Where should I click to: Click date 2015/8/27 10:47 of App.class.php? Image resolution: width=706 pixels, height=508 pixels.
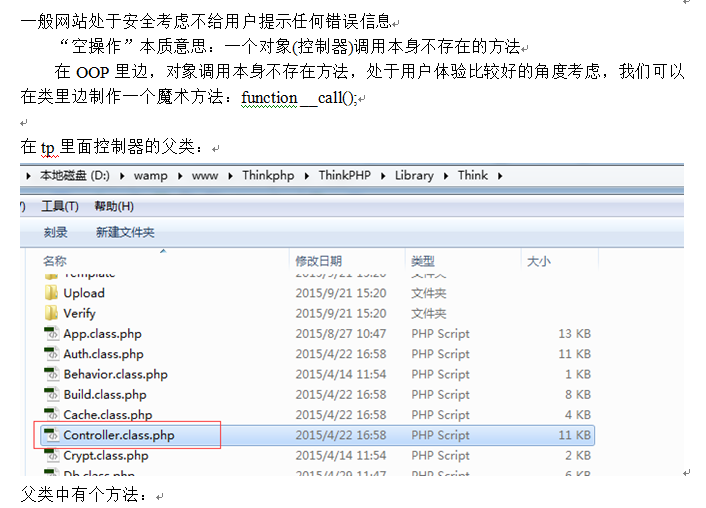tap(341, 334)
